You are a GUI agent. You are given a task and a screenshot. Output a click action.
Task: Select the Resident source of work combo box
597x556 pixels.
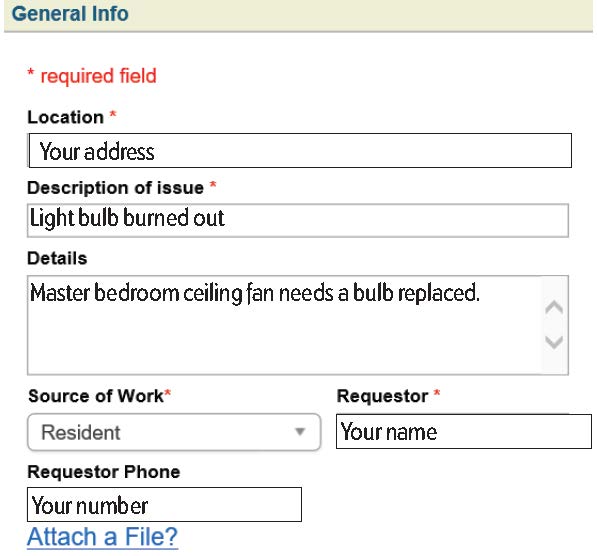[174, 432]
